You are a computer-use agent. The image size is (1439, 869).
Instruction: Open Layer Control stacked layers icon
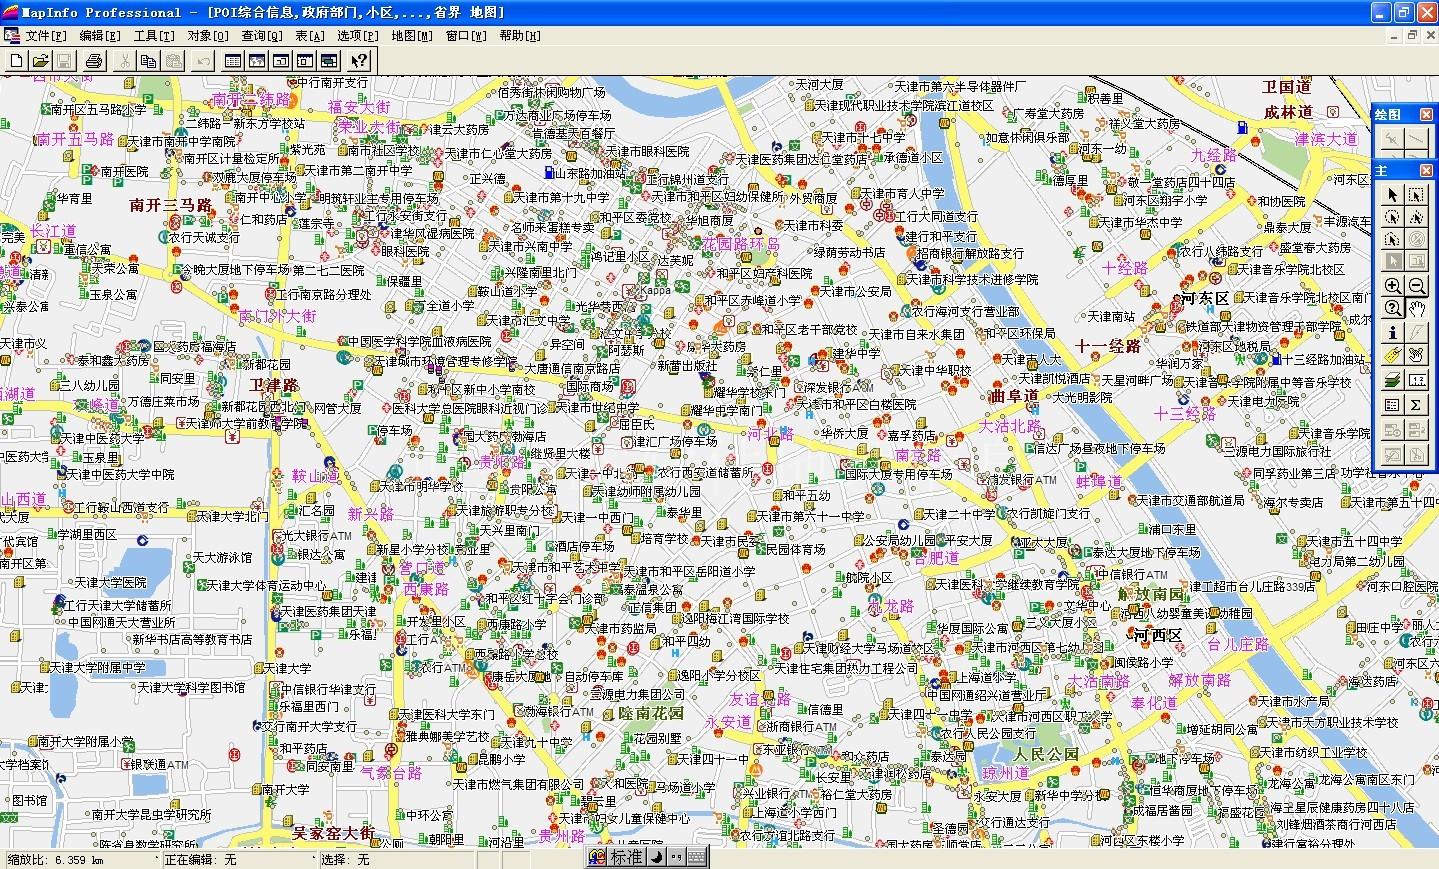pyautogui.click(x=1392, y=380)
